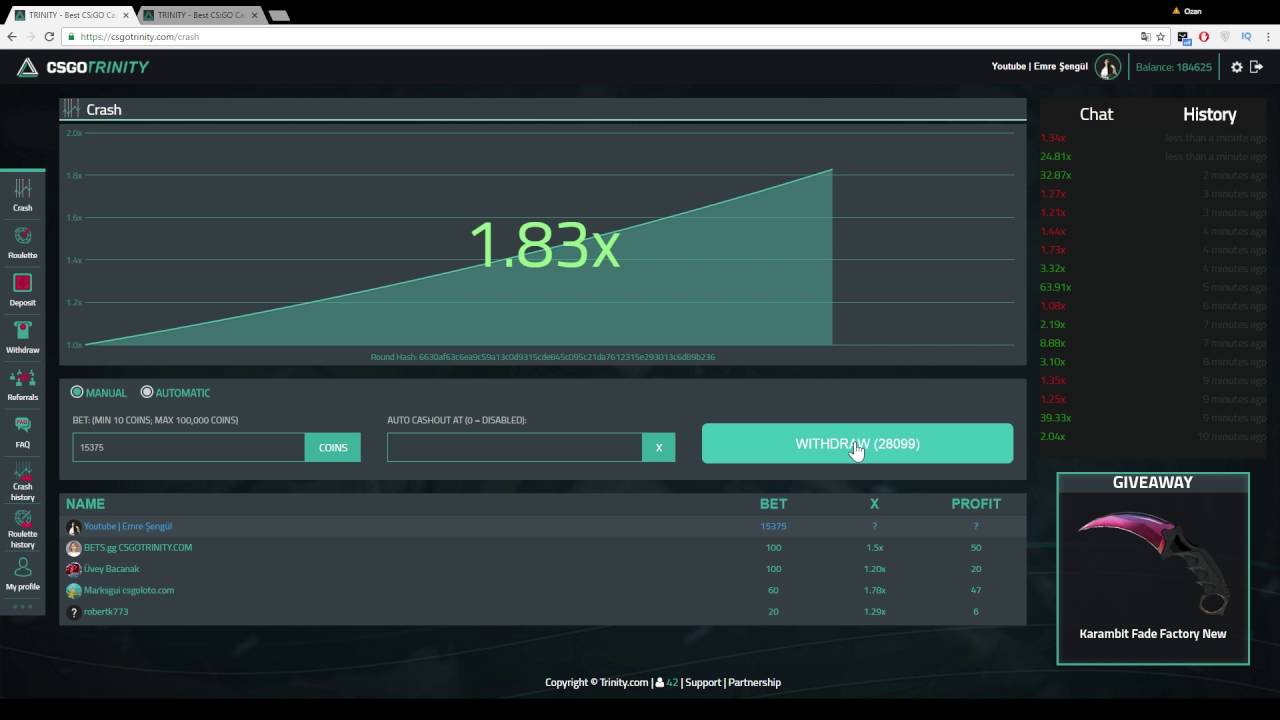Click the NAME column header
Image resolution: width=1280 pixels, height=720 pixels.
click(x=85, y=504)
